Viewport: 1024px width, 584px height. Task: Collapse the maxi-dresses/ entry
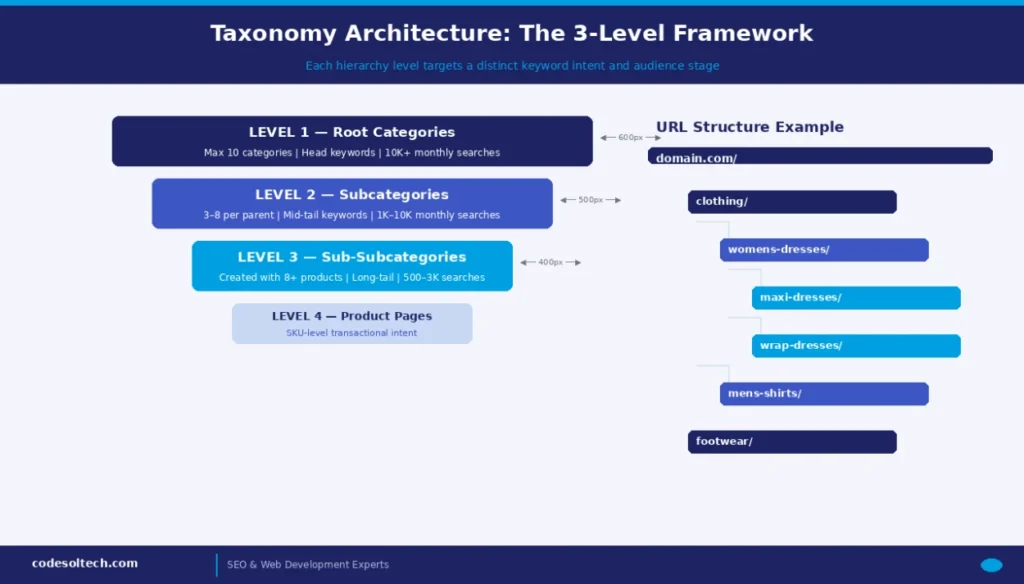tap(855, 297)
